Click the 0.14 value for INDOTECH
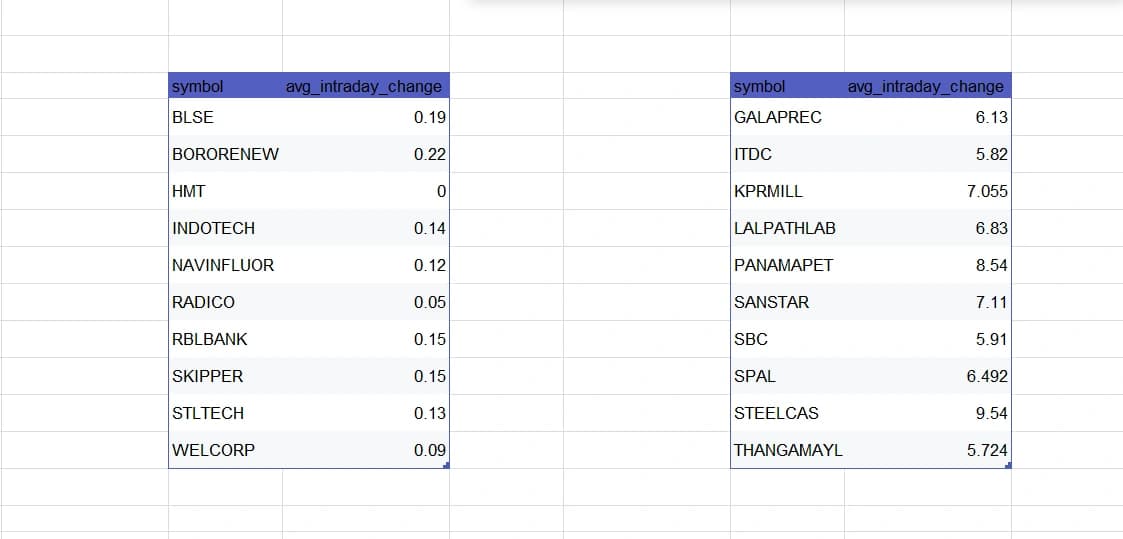This screenshot has width=1123, height=539. pyautogui.click(x=366, y=228)
